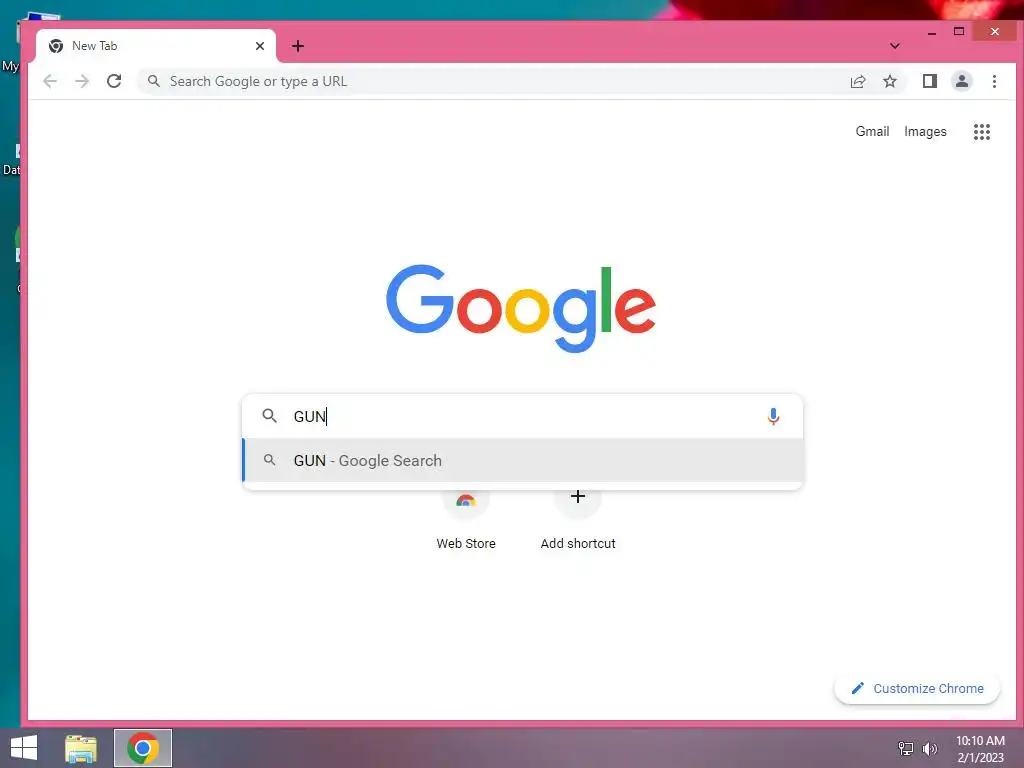Open the volume speaker tray icon

point(929,748)
